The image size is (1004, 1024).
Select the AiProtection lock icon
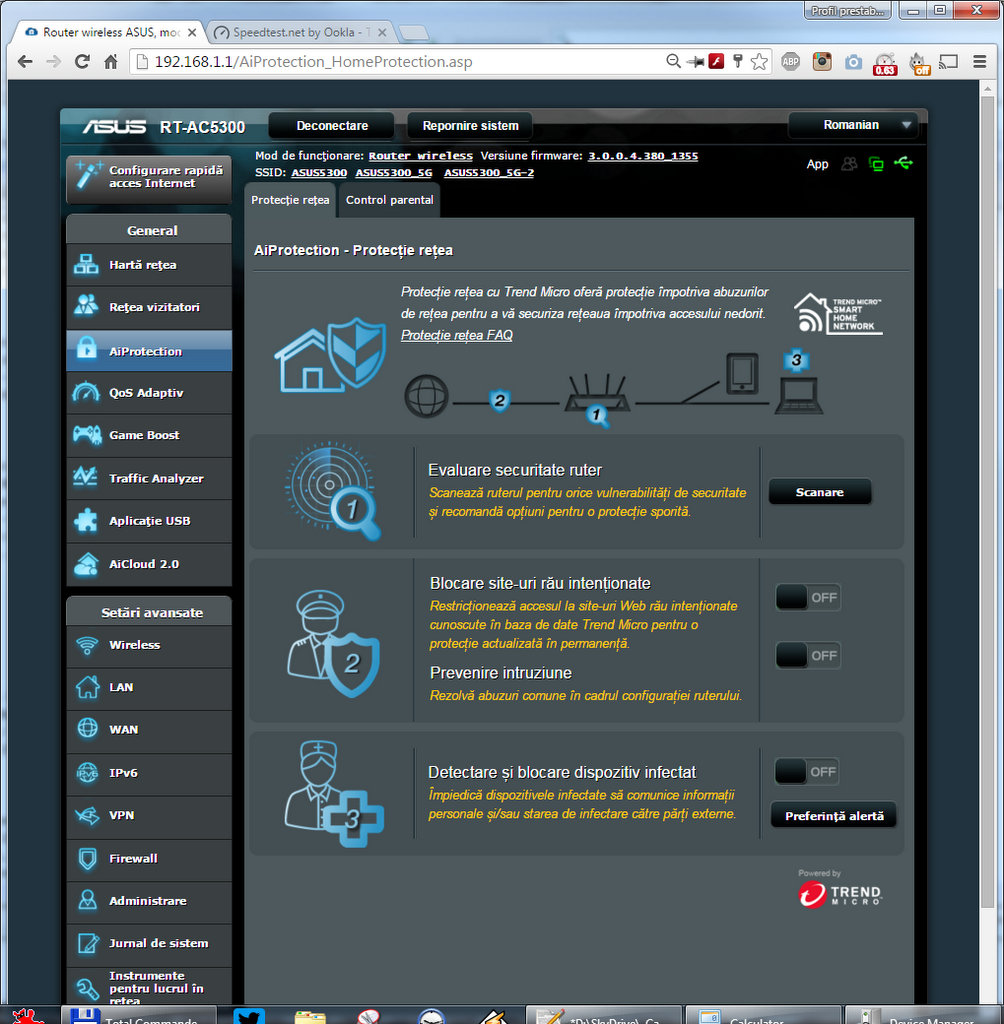pos(86,349)
